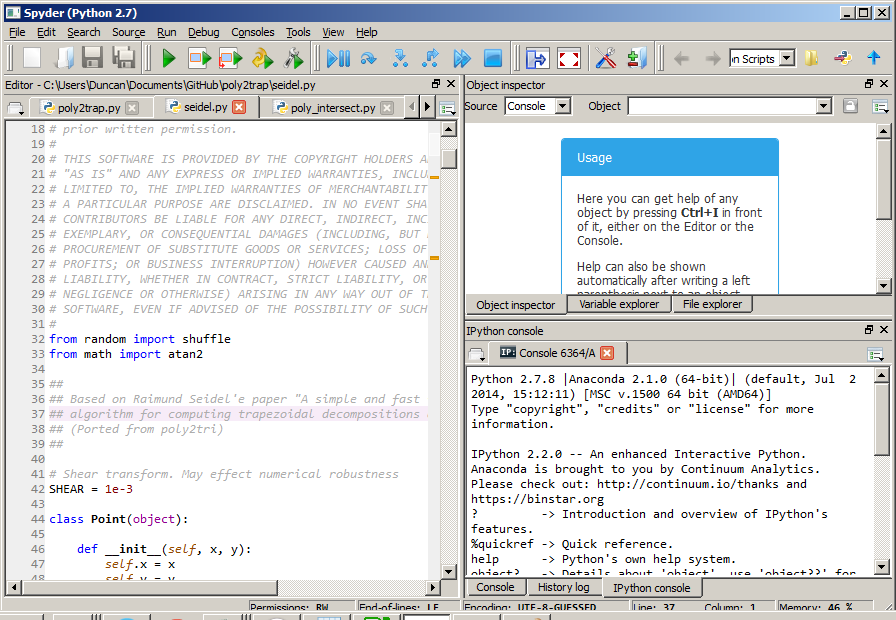The height and width of the screenshot is (620, 896).
Task: Toggle fullscreen mode with the red icon
Action: click(569, 59)
